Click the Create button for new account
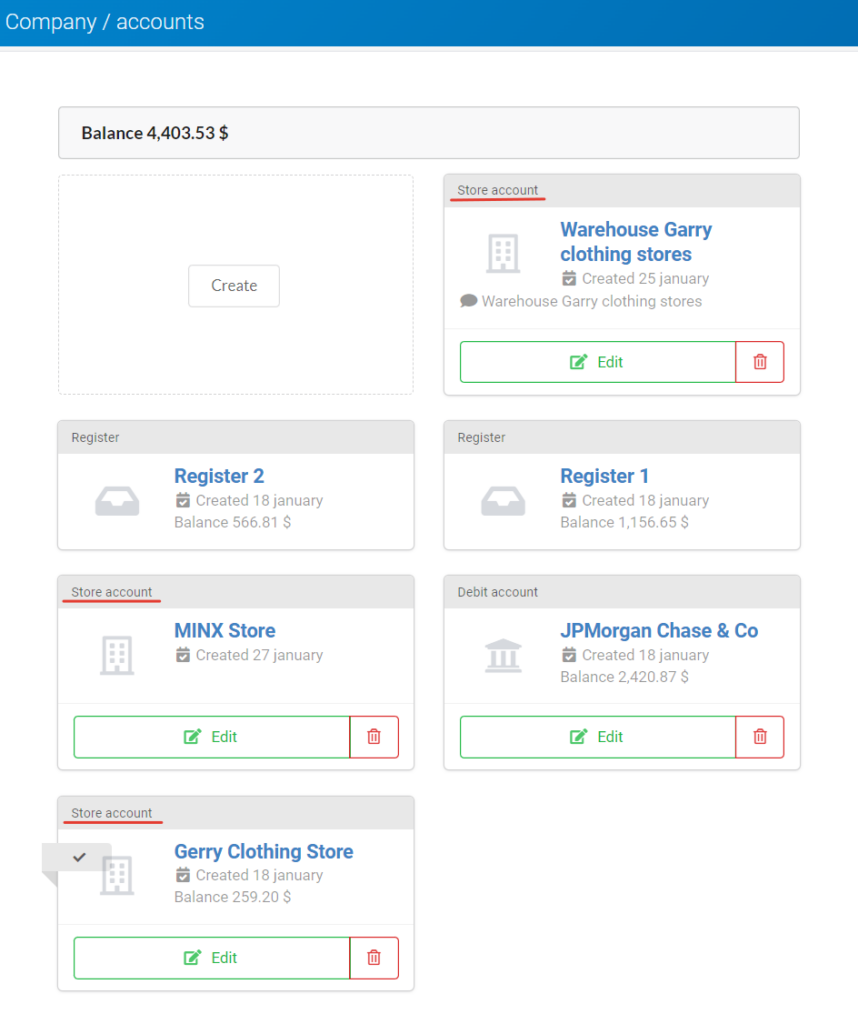858x1024 pixels. tap(234, 285)
